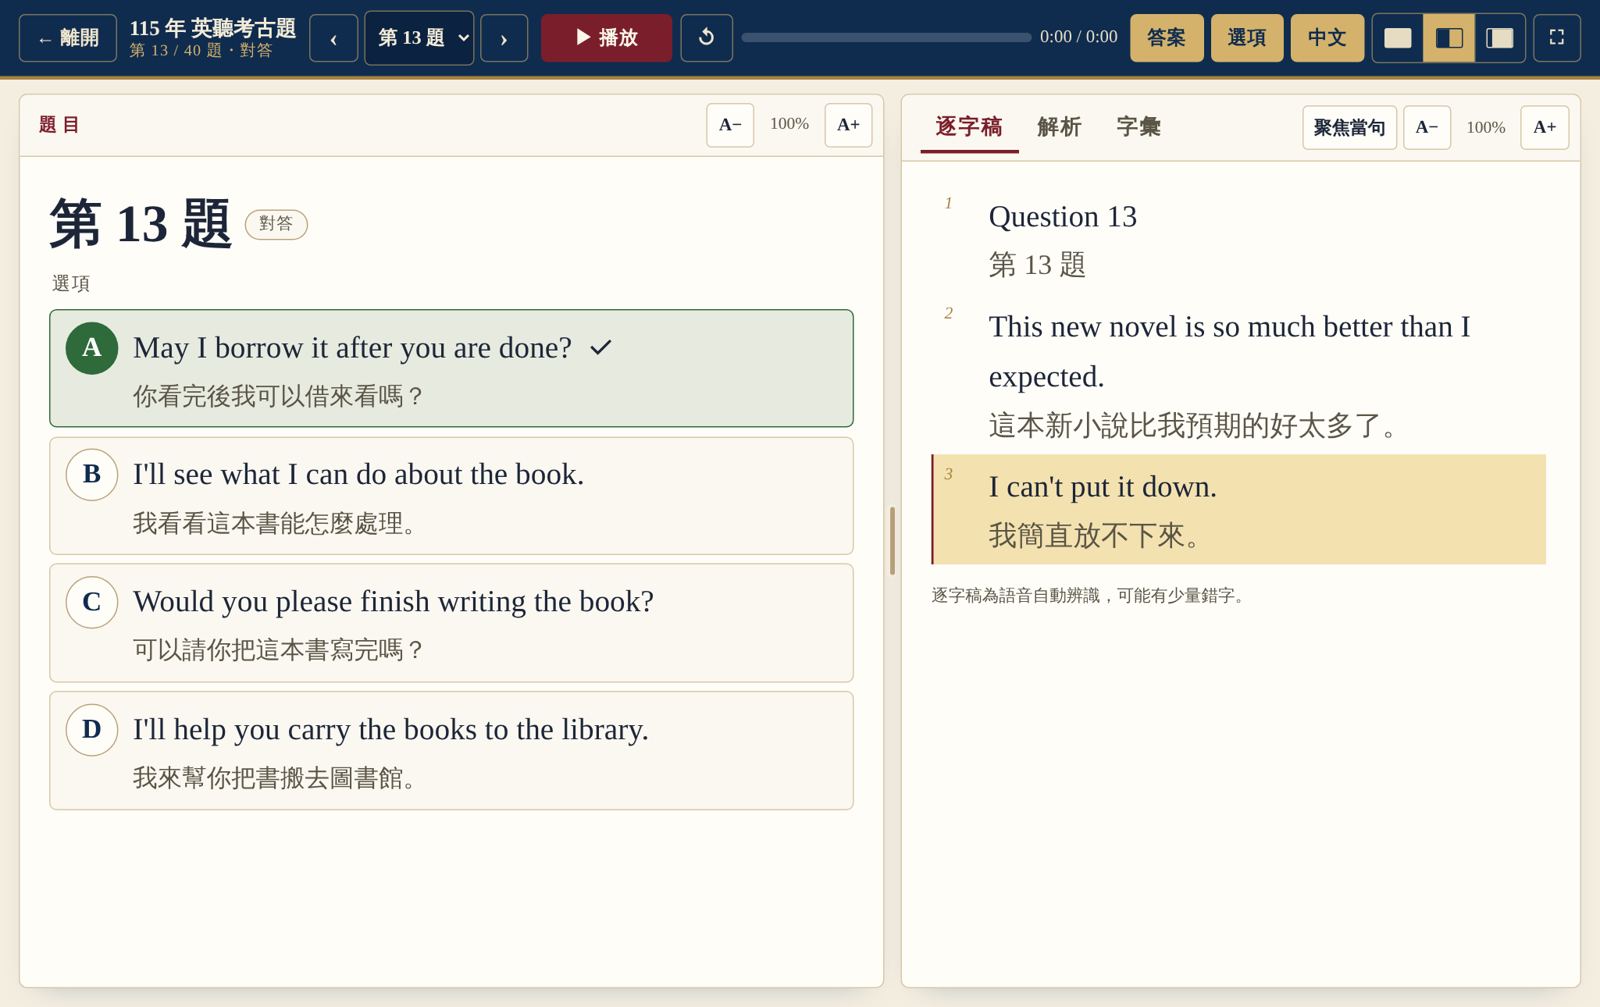Click the audio progress bar
This screenshot has width=1600, height=1007.
coord(886,38)
